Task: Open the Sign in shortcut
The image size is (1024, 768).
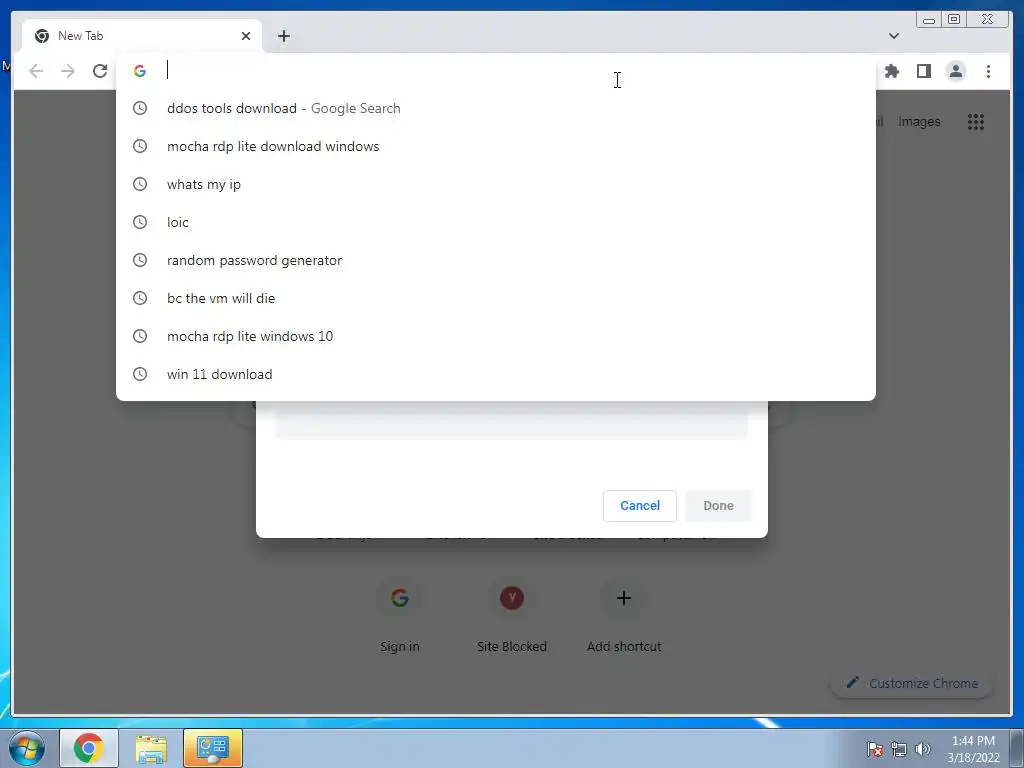Action: tap(400, 617)
